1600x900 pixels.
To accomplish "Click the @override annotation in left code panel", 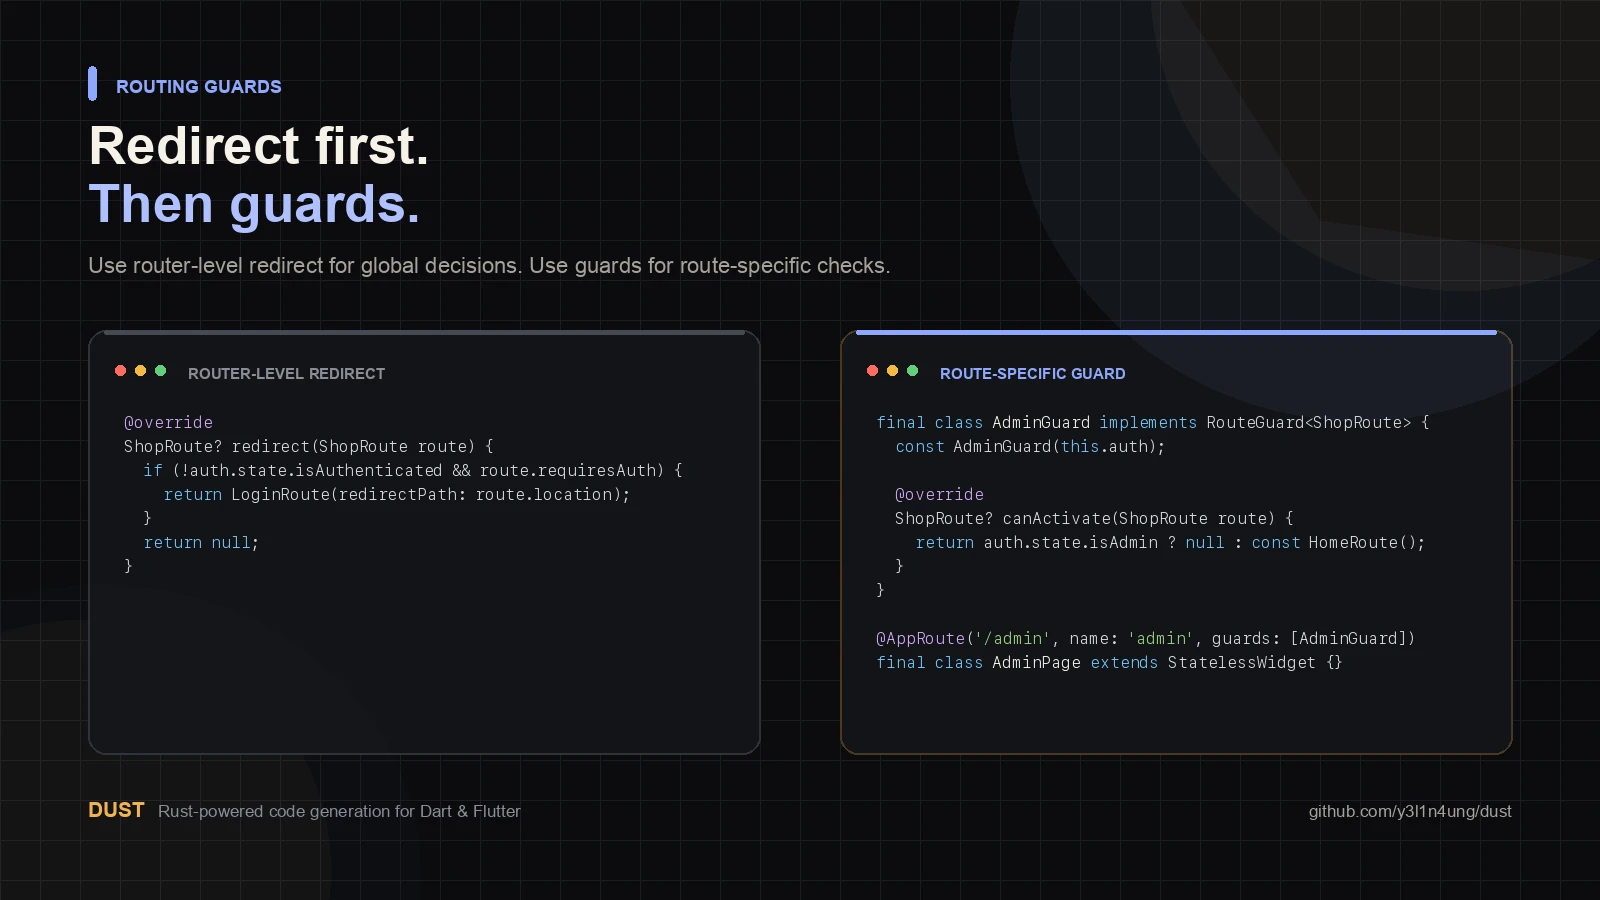I will pos(168,422).
